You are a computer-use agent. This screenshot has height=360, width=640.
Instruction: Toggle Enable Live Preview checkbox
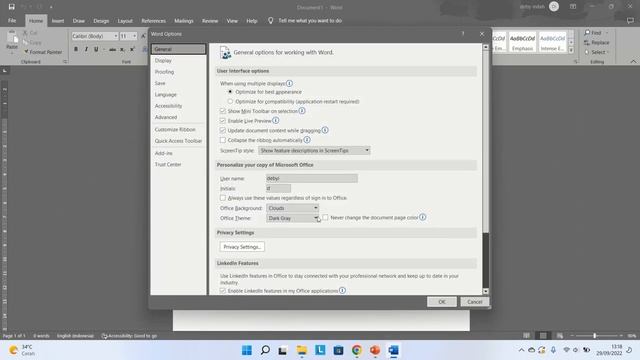(x=222, y=121)
